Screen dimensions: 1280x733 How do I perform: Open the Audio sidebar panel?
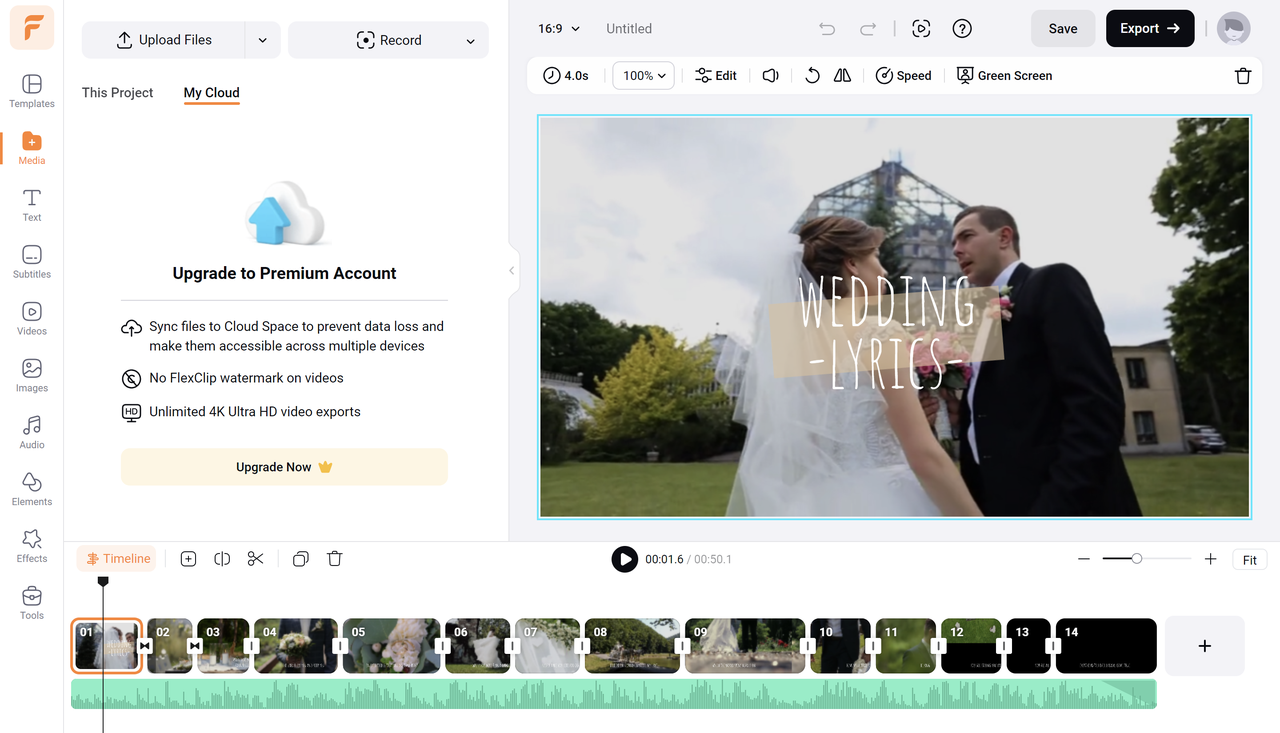pos(32,433)
